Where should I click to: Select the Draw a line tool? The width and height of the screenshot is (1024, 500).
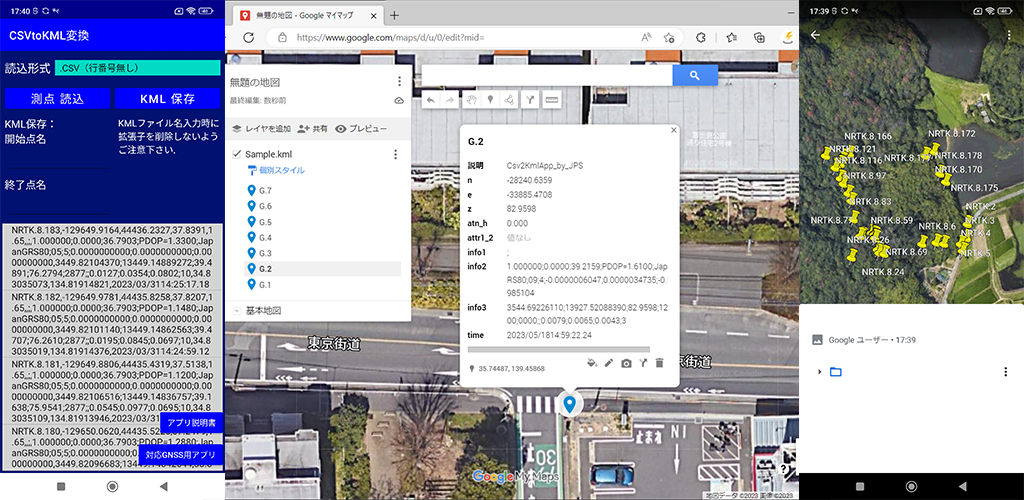coord(509,100)
